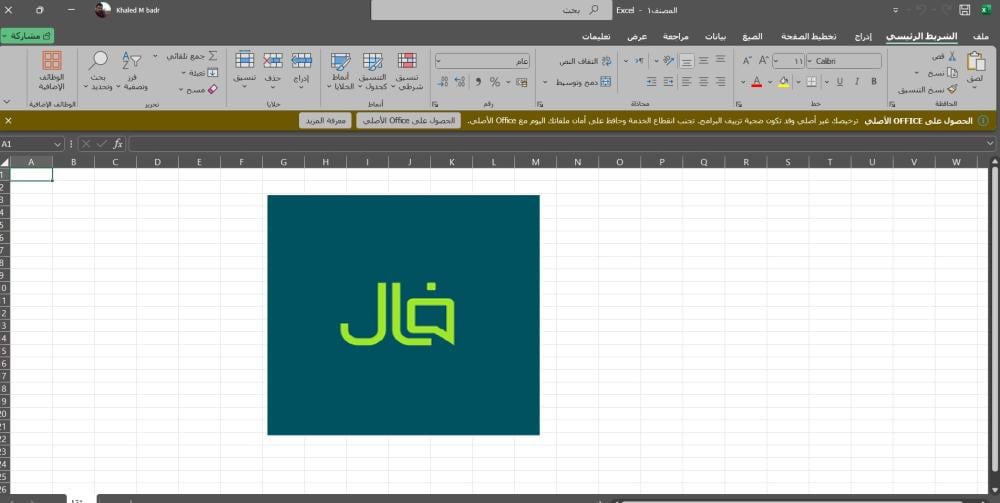The height and width of the screenshot is (503, 1000).
Task: Expand the formula bar chevron
Action: [x=990, y=144]
